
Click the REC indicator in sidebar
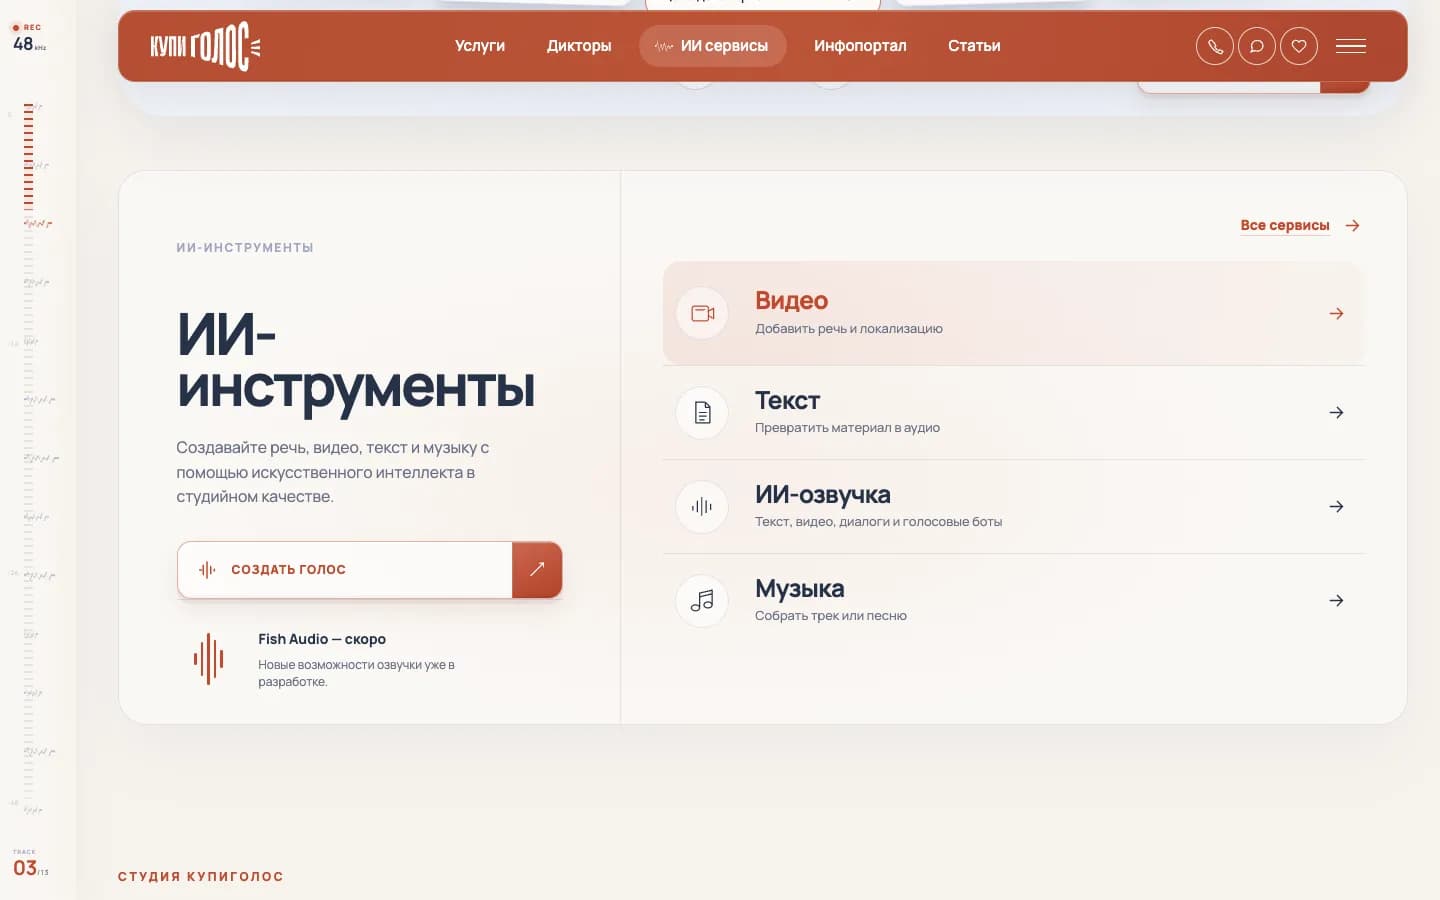[27, 27]
